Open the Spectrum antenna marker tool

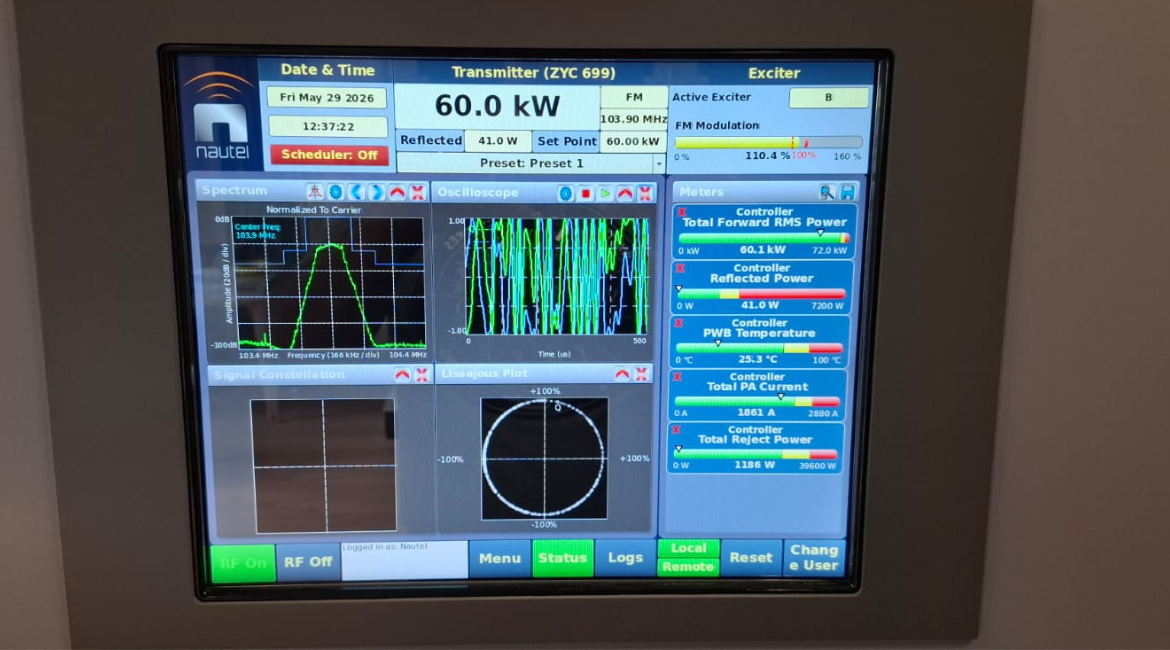click(x=315, y=192)
